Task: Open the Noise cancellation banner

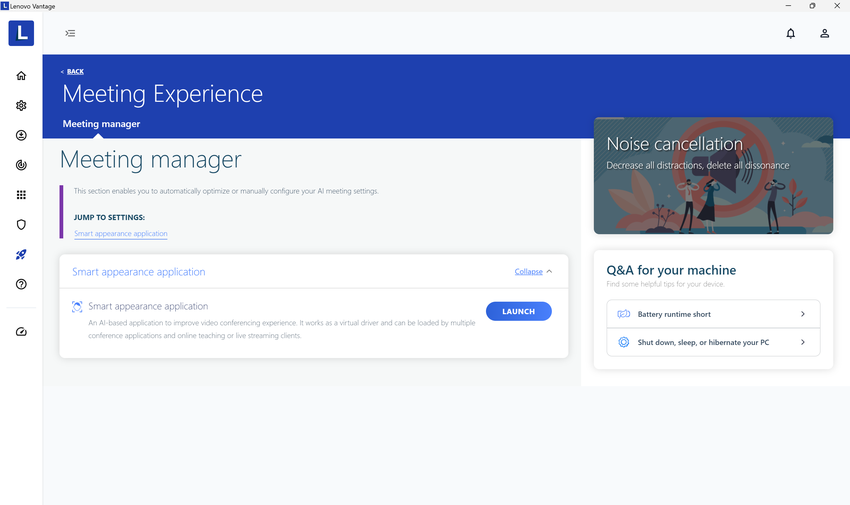Action: pos(713,176)
